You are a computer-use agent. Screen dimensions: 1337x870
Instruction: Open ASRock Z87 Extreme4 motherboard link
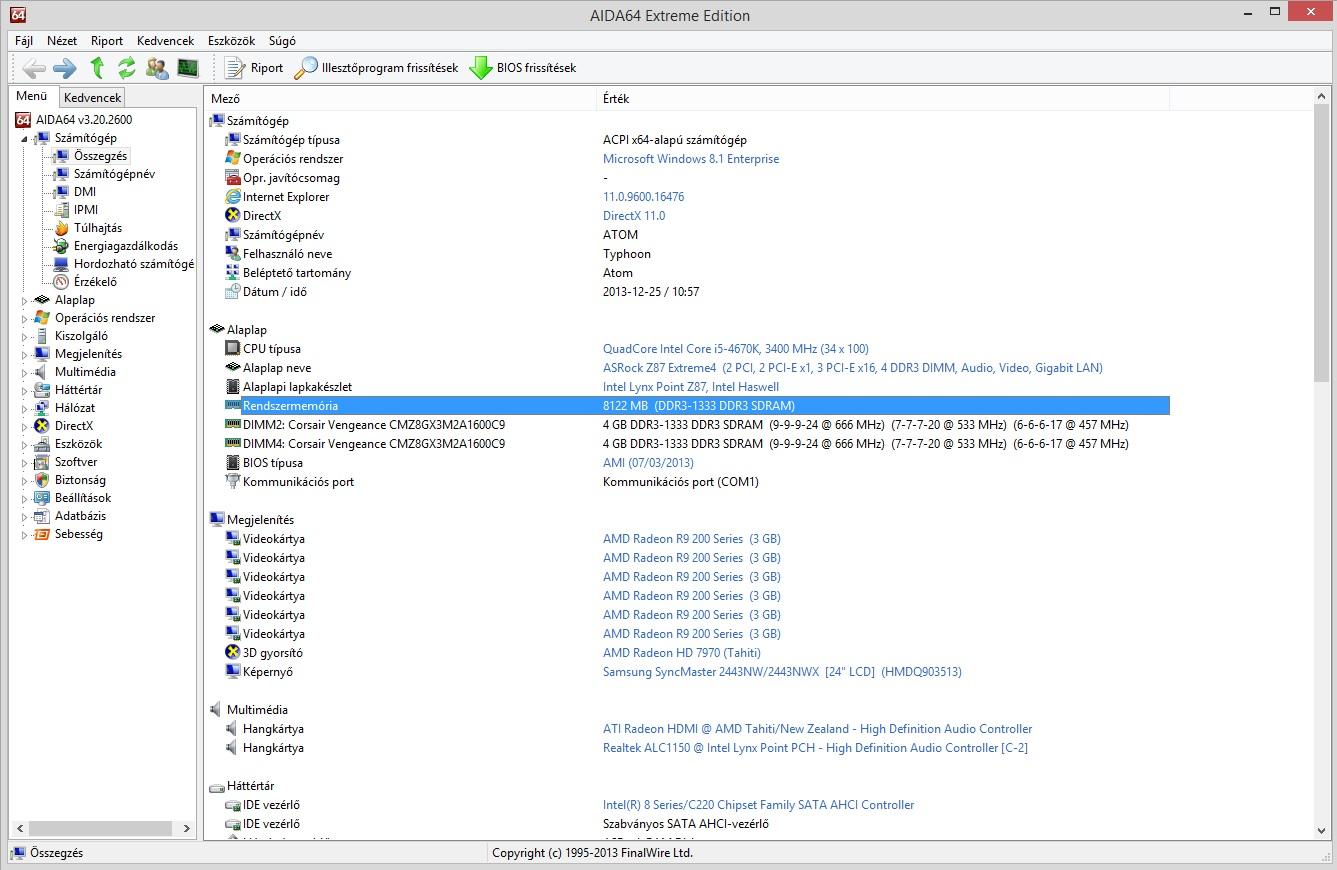click(853, 368)
